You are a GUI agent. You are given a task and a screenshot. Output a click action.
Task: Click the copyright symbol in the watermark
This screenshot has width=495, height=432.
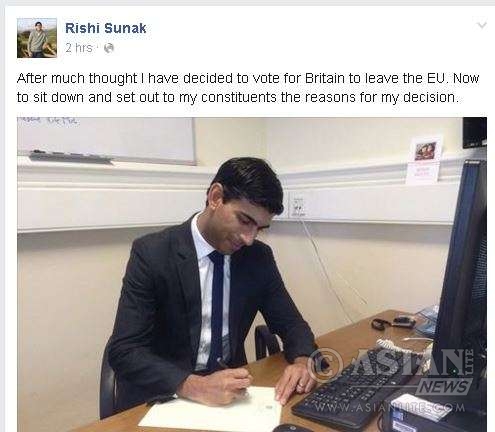324,364
